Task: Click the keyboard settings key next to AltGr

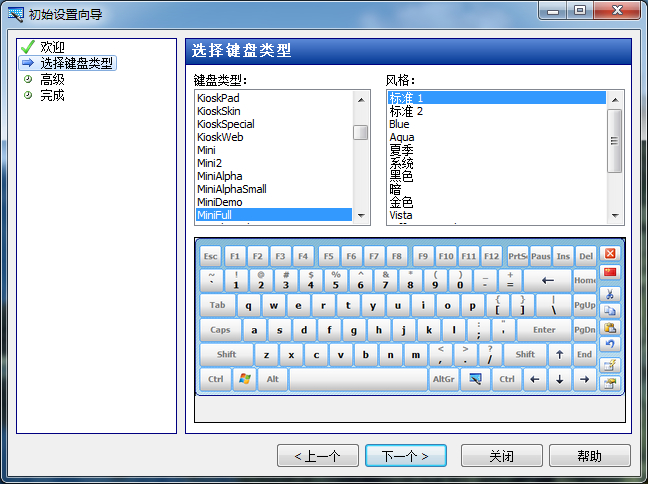Action: pyautogui.click(x=475, y=379)
